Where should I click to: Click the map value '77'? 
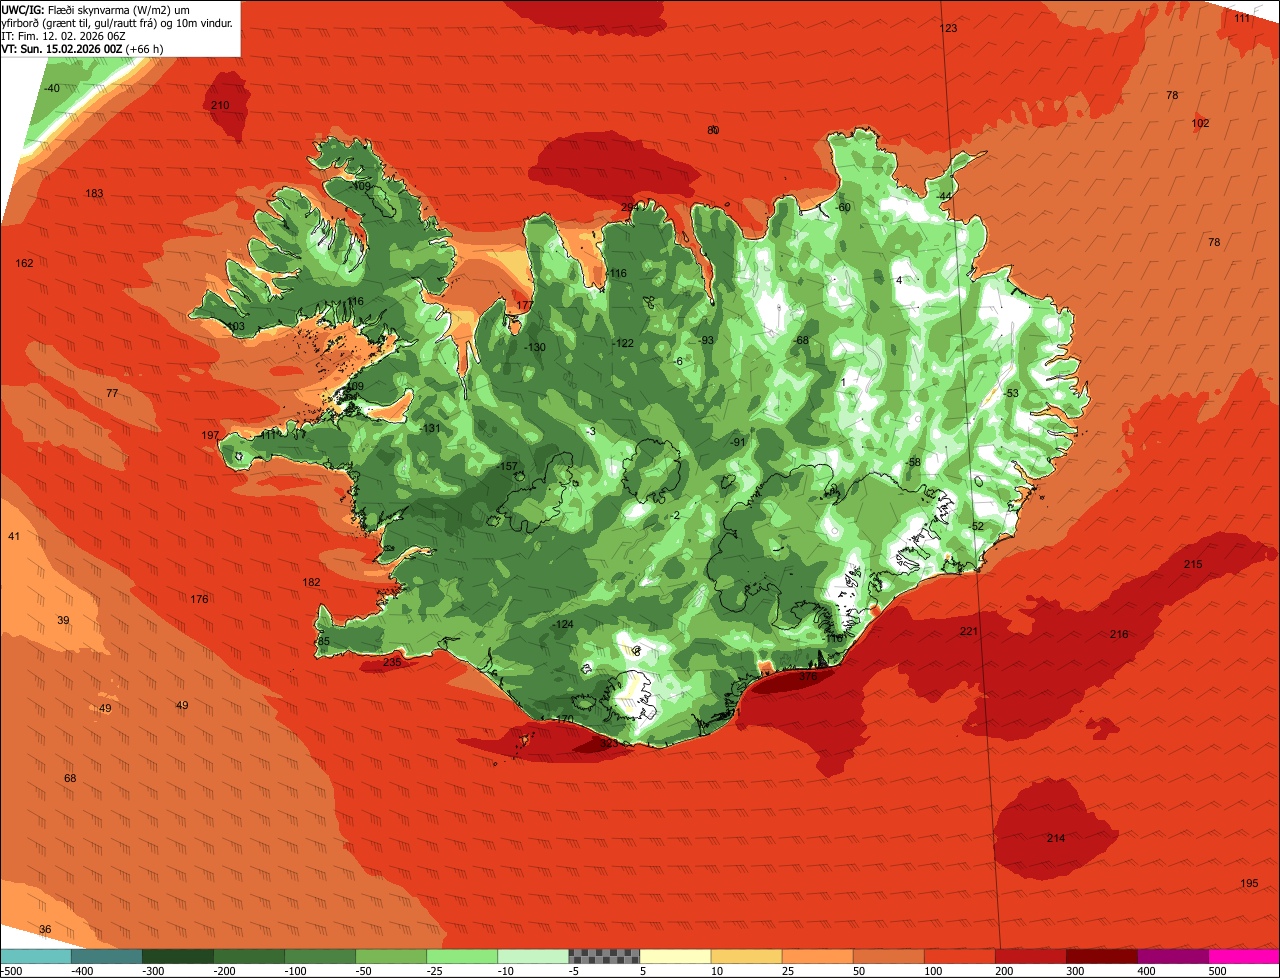112,394
